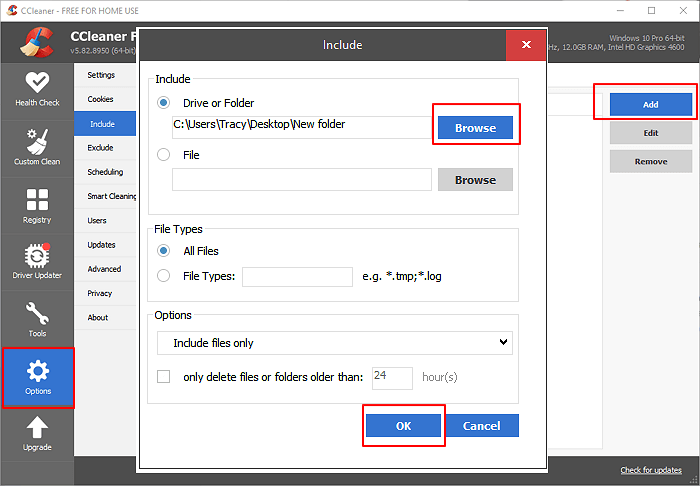Click the CCleaner logo in the header
The width and height of the screenshot is (700, 486).
(x=36, y=42)
